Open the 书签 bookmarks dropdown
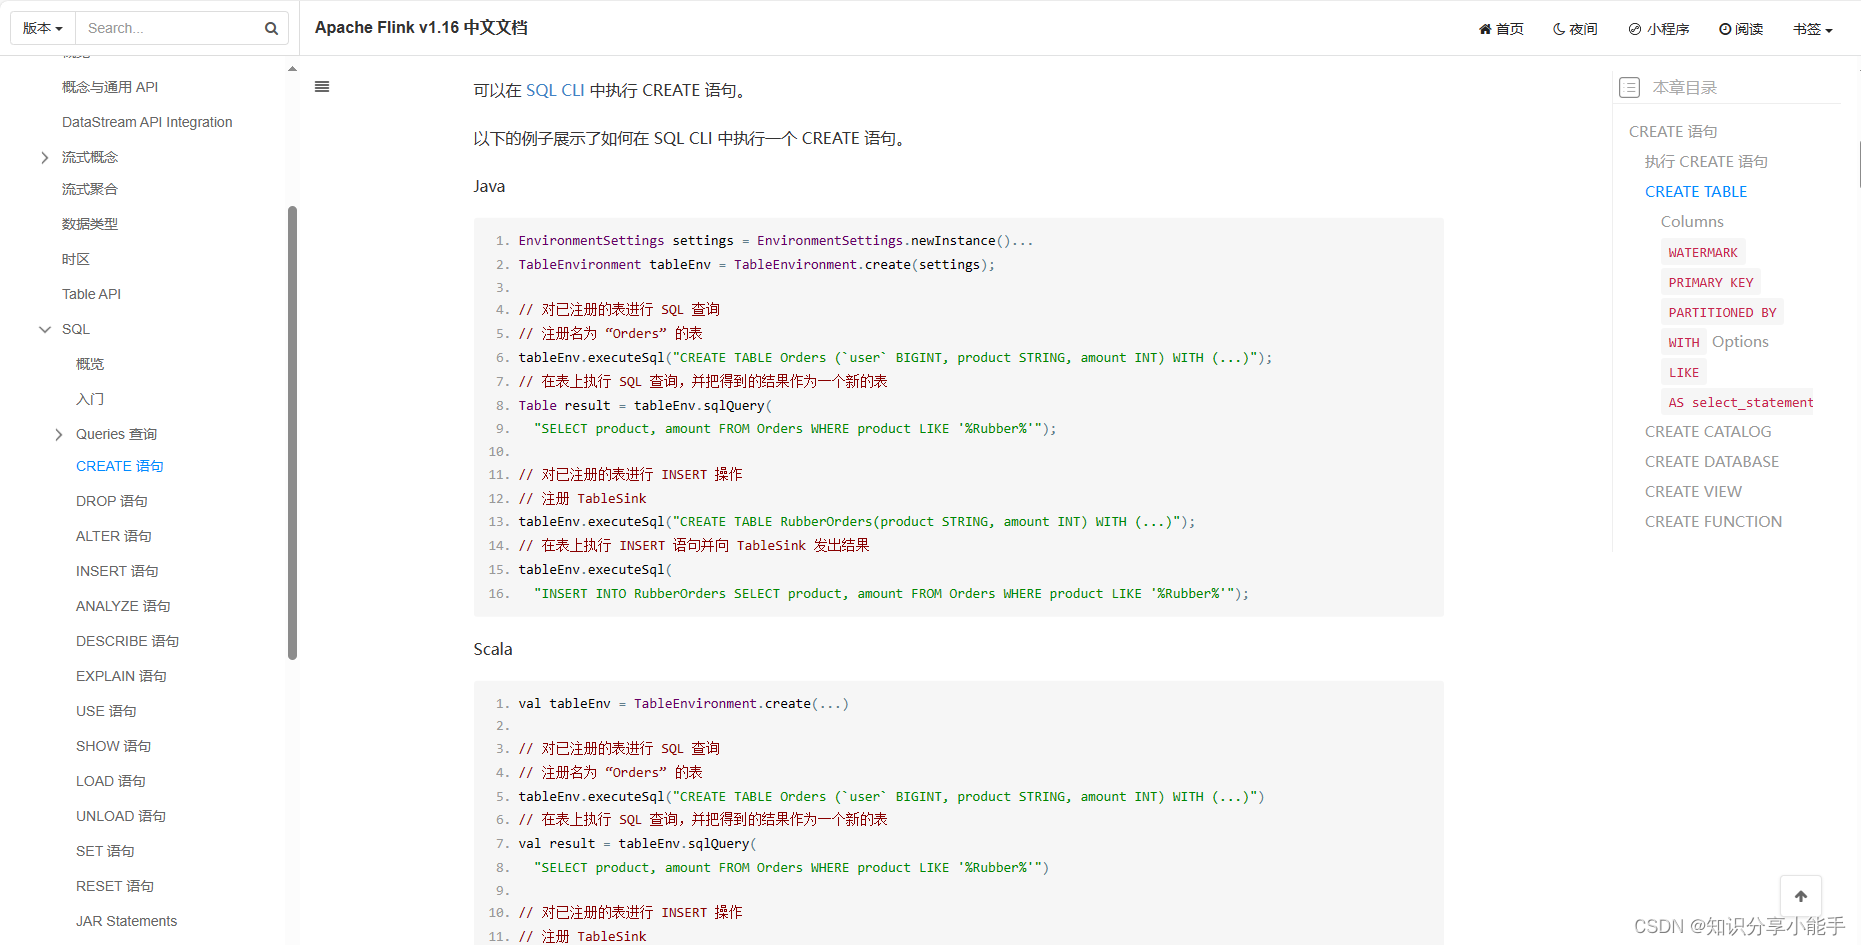The width and height of the screenshot is (1861, 945). (x=1813, y=29)
